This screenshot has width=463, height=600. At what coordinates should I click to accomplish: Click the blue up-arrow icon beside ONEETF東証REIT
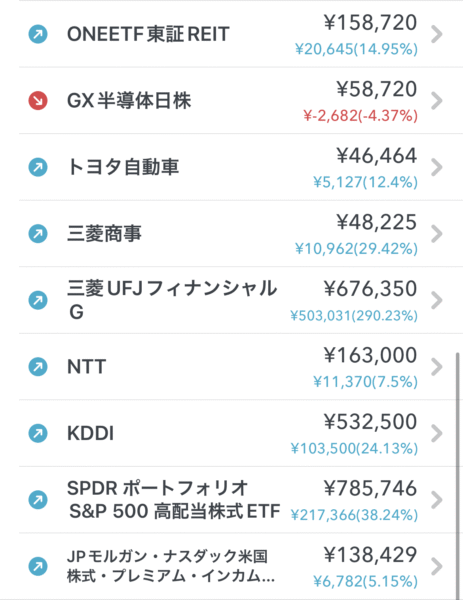pos(38,34)
